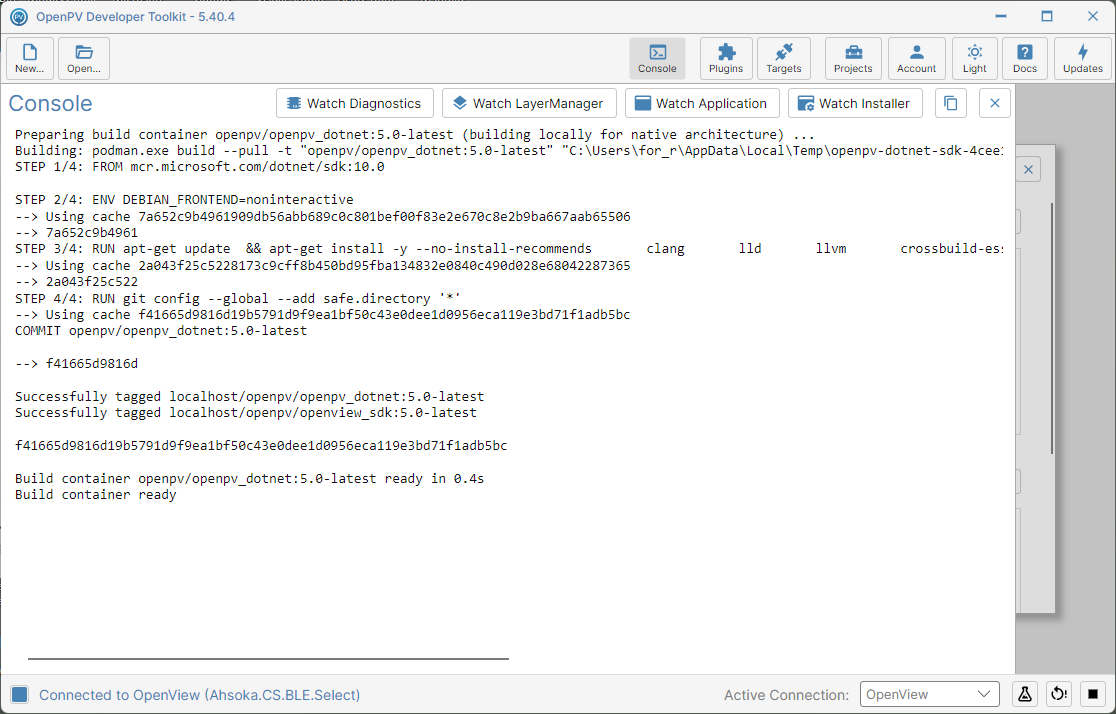The image size is (1116, 714).
Task: Start Watch Diagnostics
Action: [x=354, y=103]
